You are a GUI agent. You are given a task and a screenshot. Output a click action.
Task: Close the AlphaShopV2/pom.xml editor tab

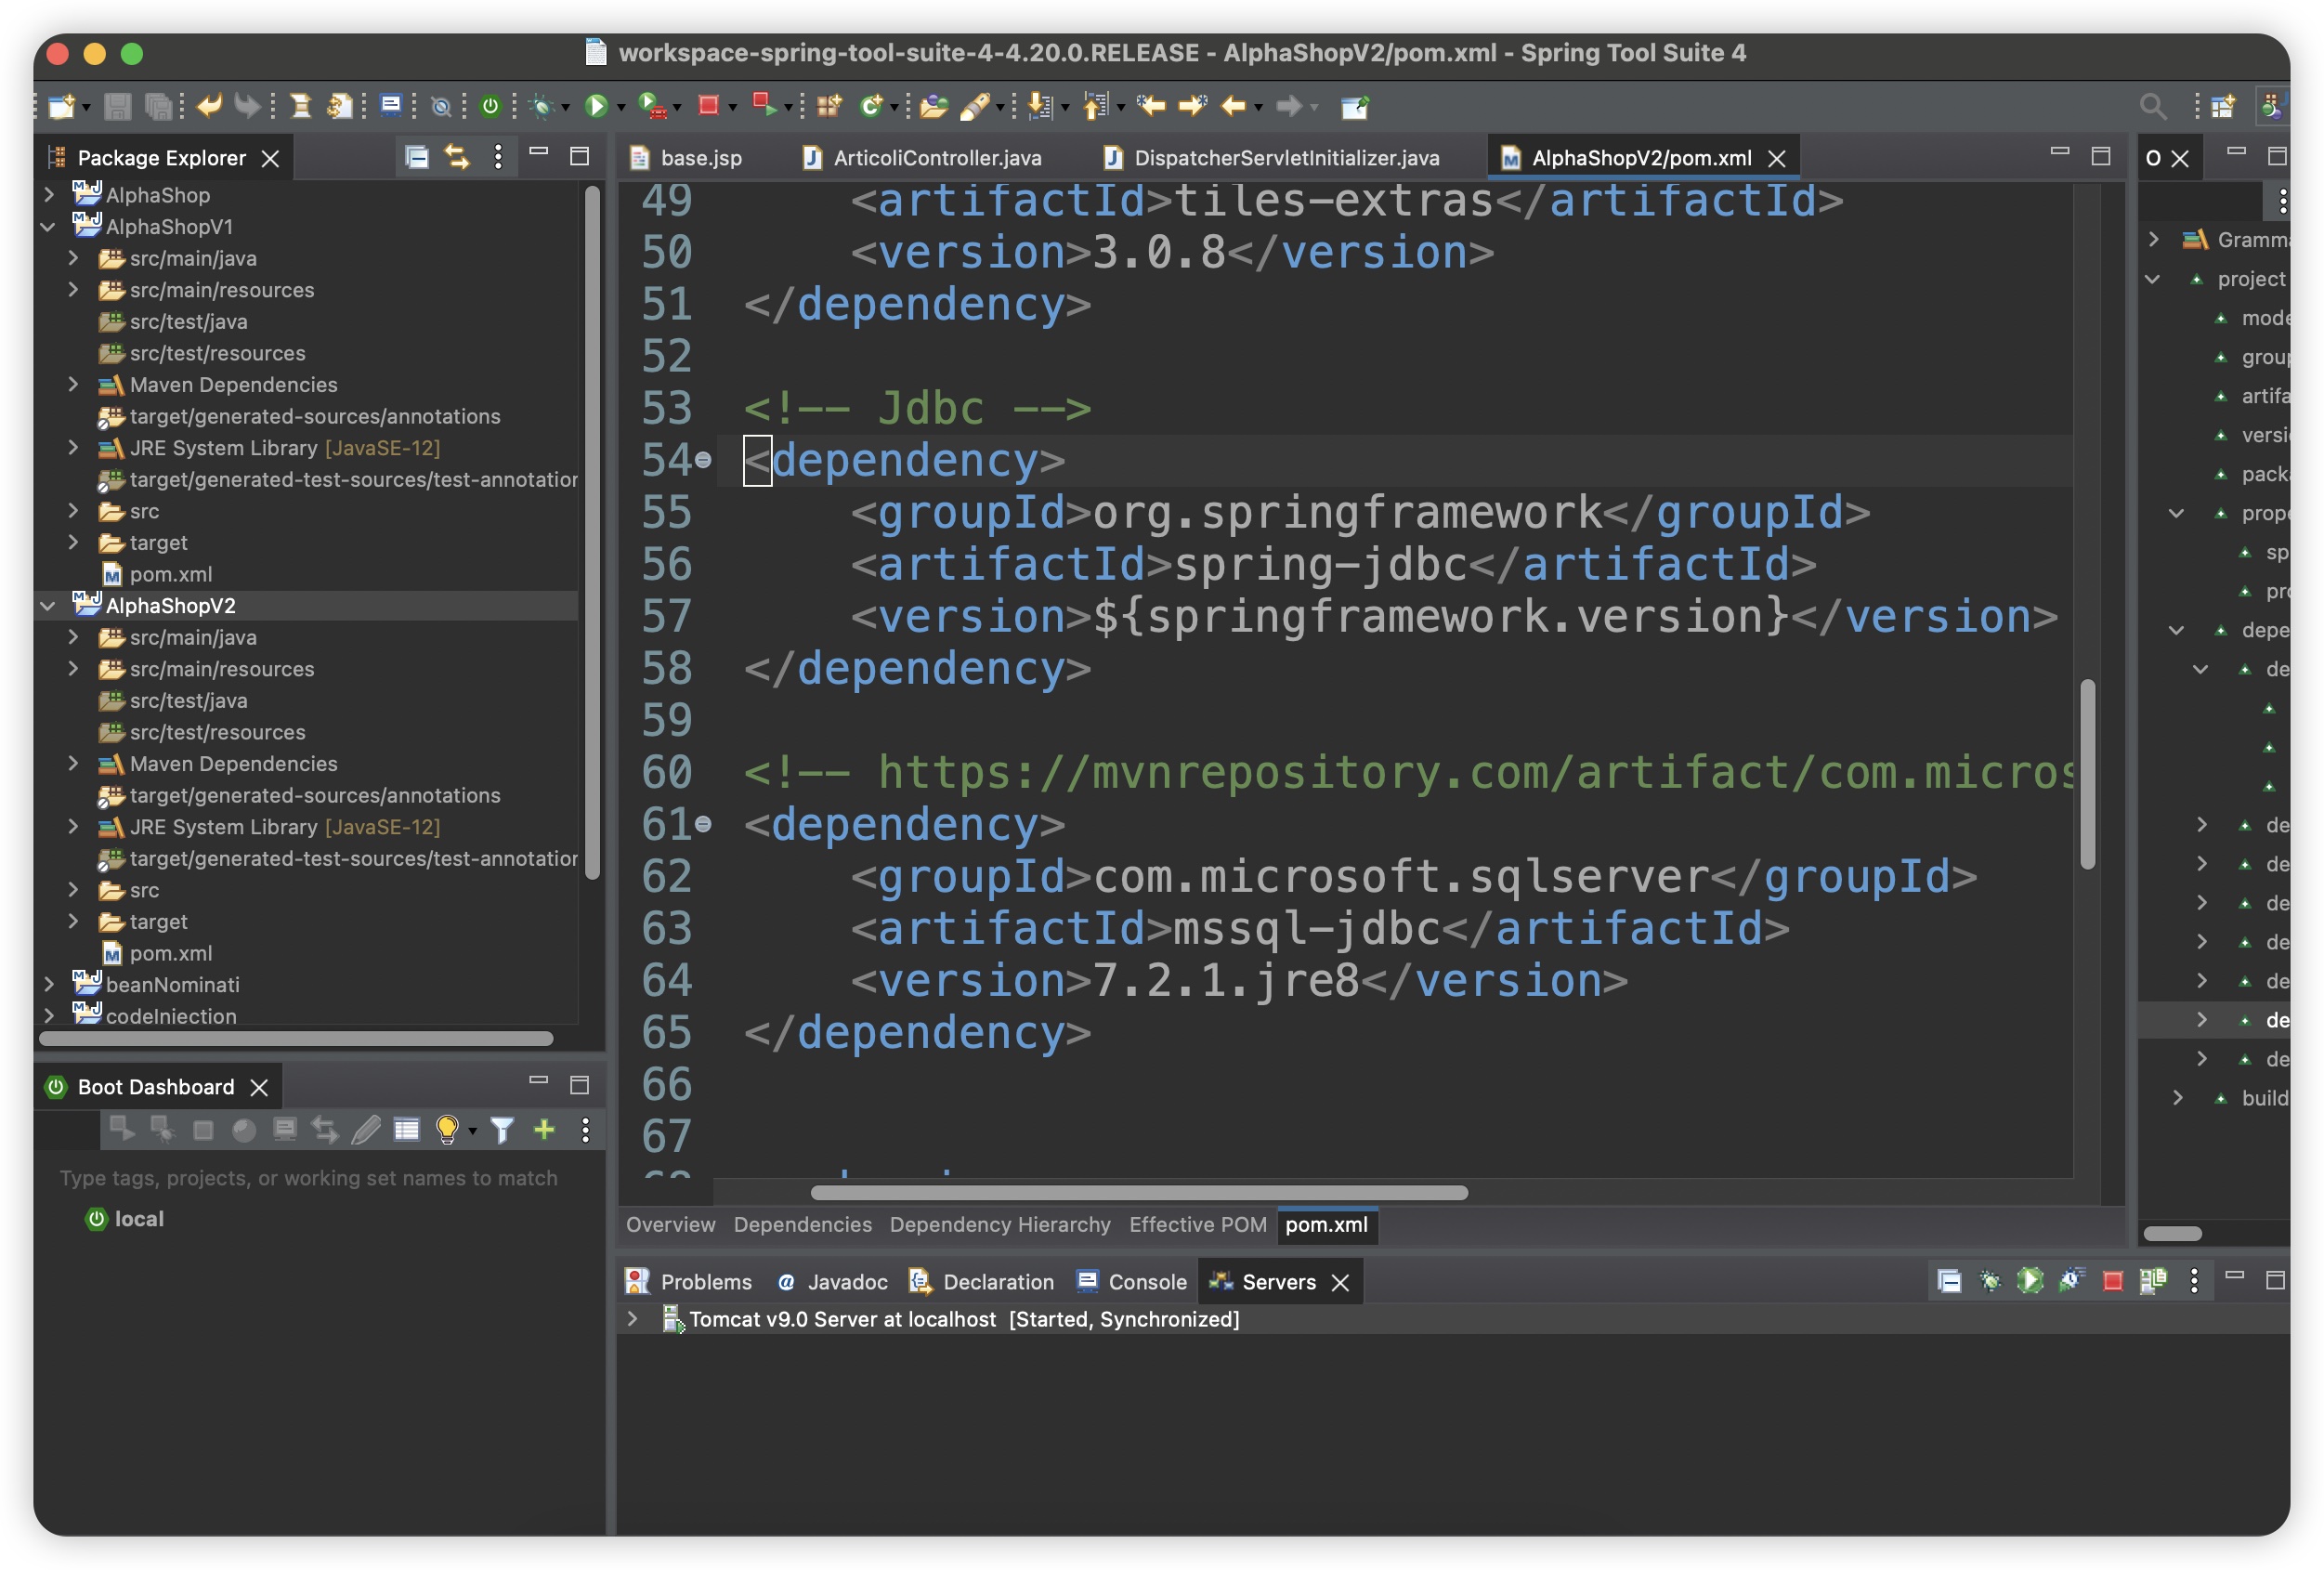click(x=1777, y=158)
